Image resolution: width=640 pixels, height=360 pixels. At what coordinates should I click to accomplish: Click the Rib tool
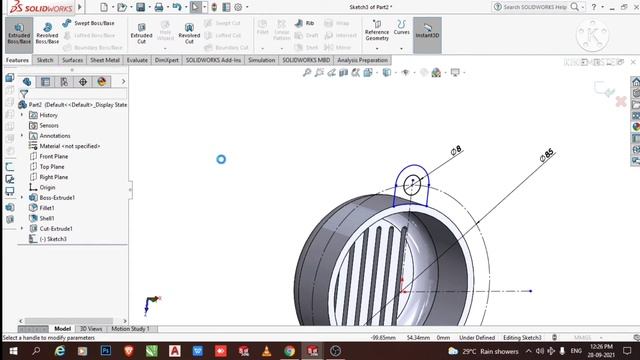click(304, 23)
